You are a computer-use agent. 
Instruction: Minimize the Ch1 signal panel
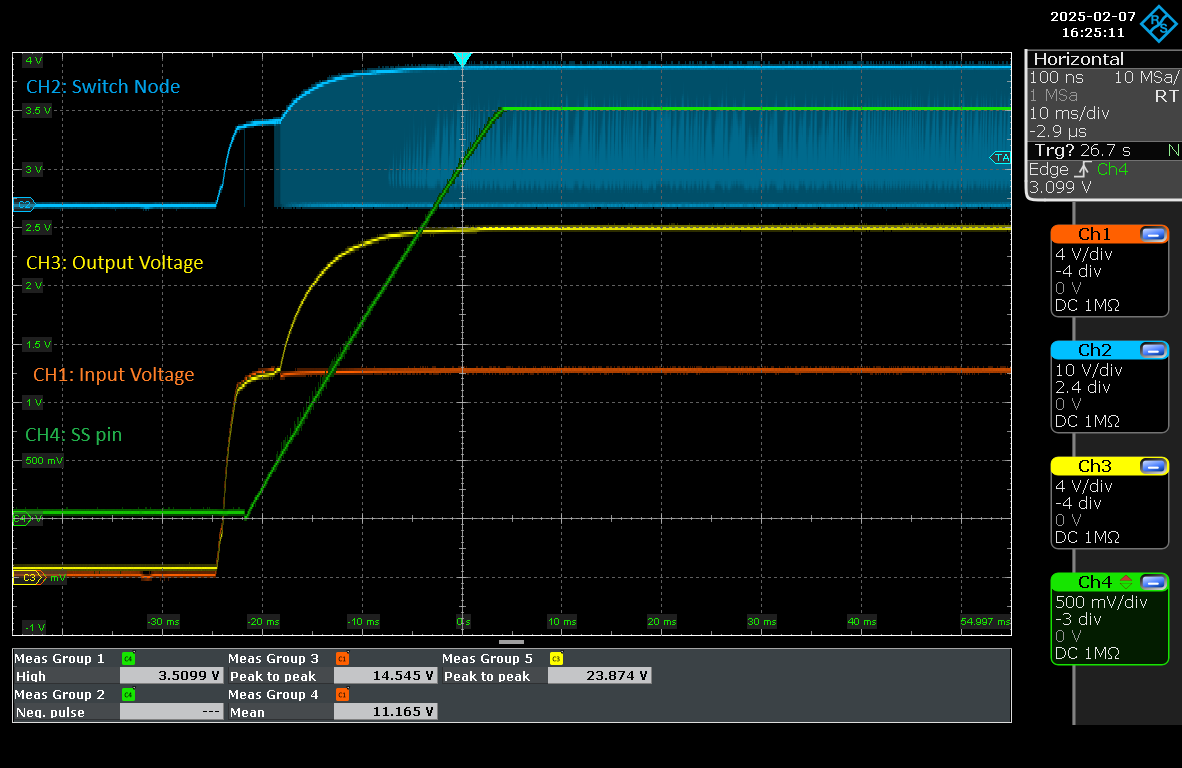coord(1153,234)
